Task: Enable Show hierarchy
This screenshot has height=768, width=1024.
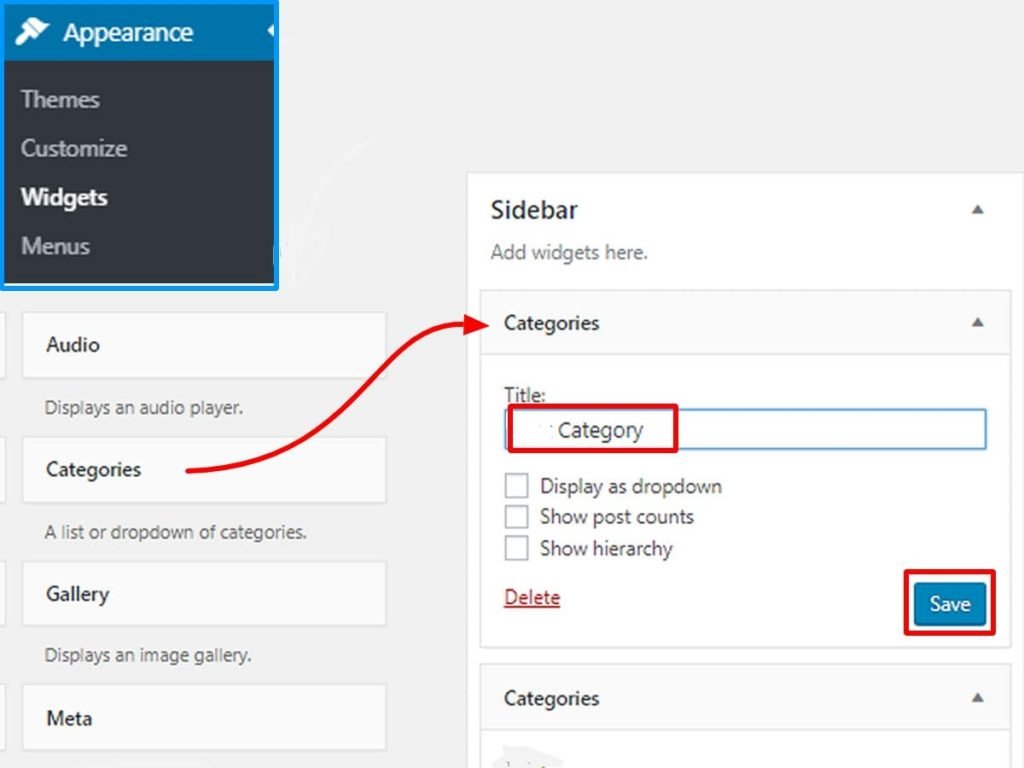Action: pos(516,548)
